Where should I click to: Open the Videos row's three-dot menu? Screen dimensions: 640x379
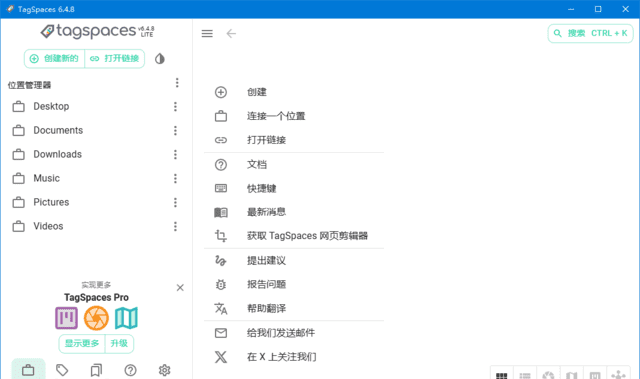point(175,226)
